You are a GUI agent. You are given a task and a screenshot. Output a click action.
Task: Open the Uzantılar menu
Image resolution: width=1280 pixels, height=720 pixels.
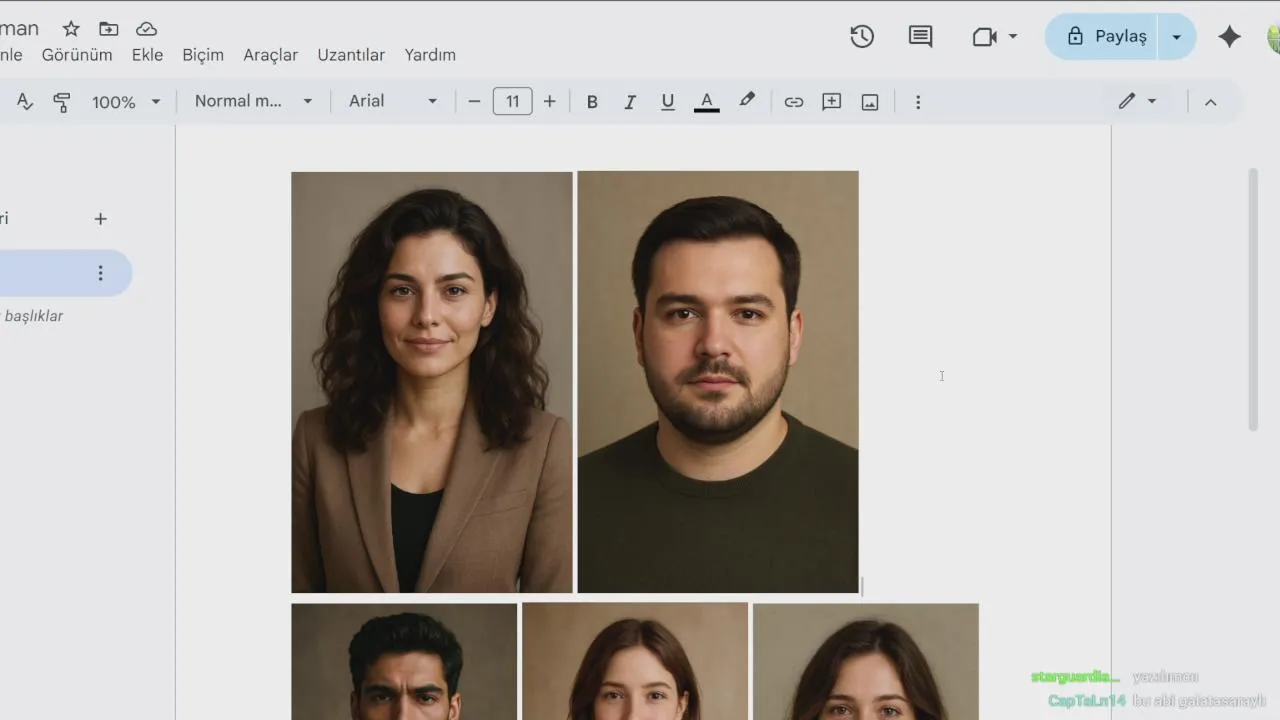pyautogui.click(x=351, y=55)
